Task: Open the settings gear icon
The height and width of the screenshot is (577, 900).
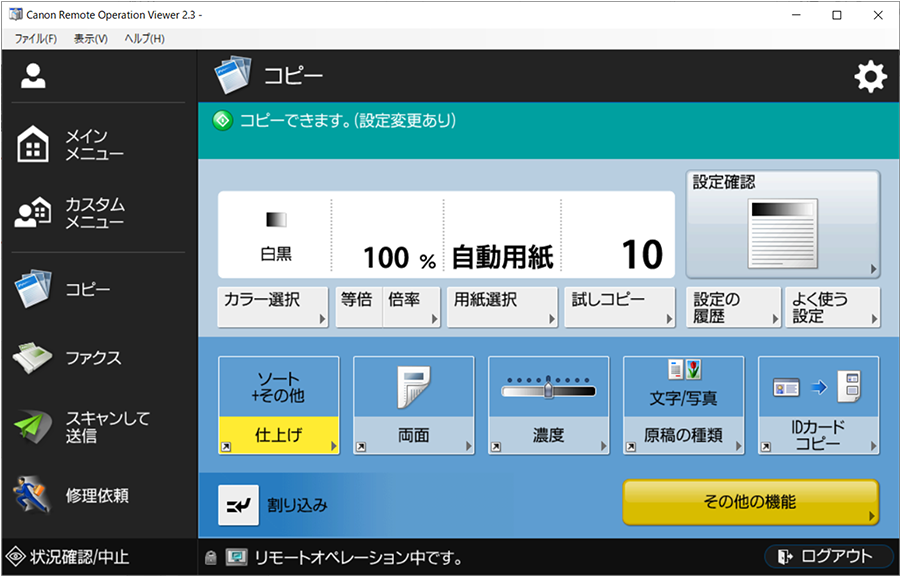Action: pyautogui.click(x=870, y=77)
